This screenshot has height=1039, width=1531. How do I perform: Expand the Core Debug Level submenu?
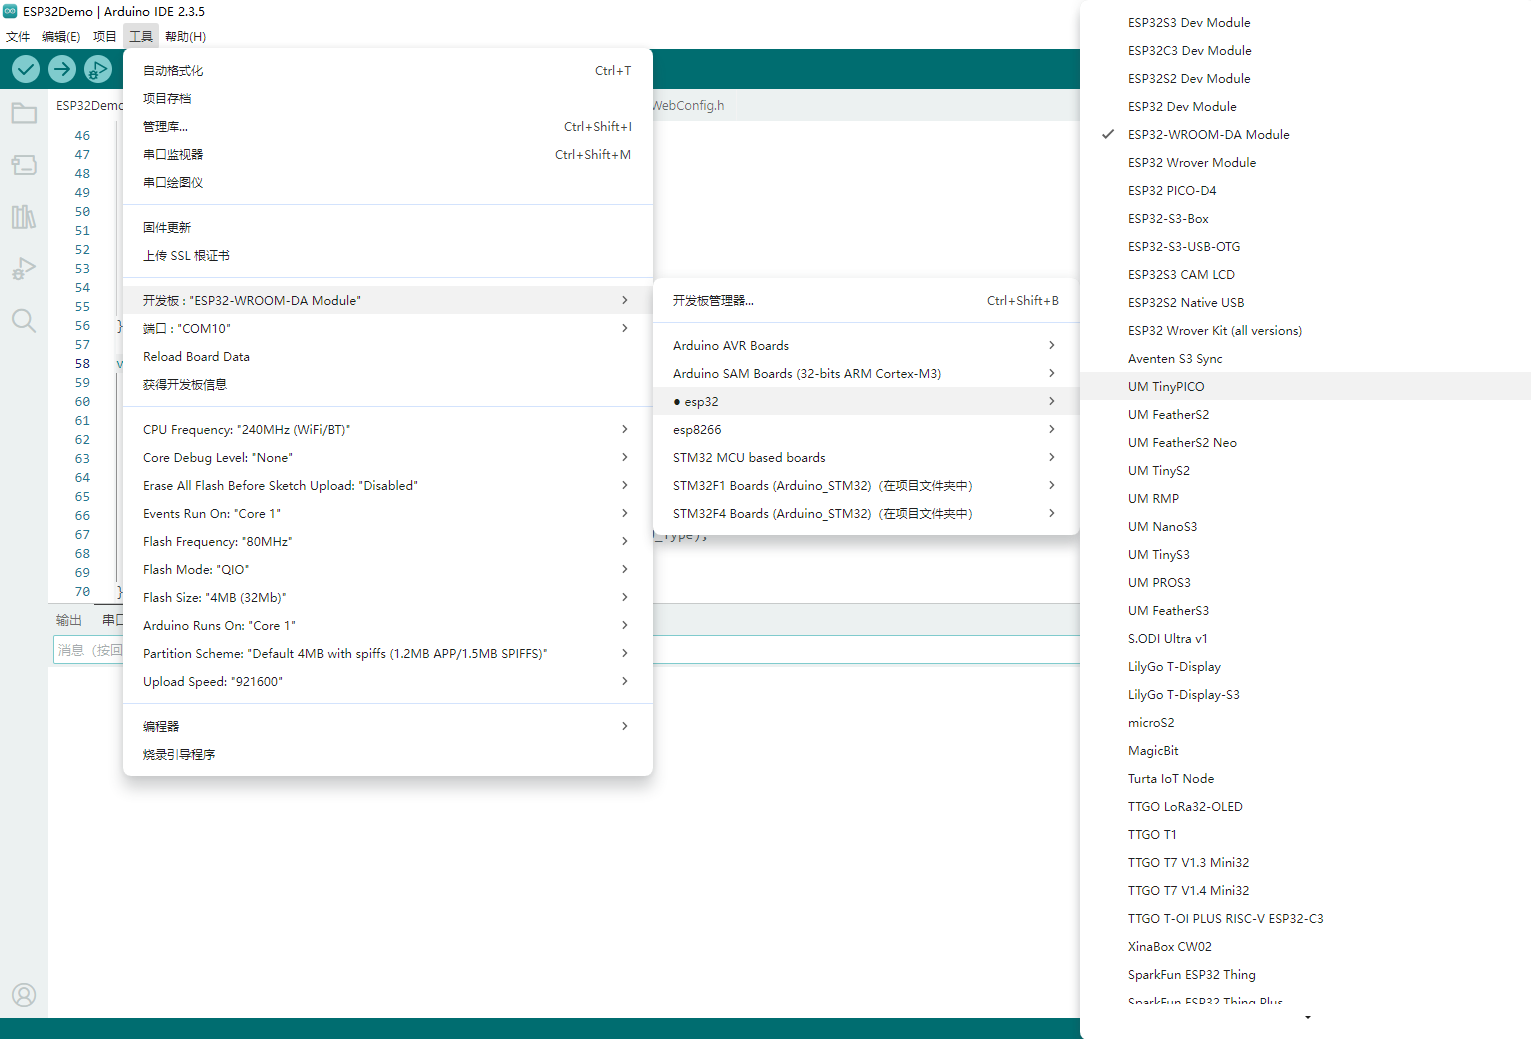pyautogui.click(x=388, y=457)
